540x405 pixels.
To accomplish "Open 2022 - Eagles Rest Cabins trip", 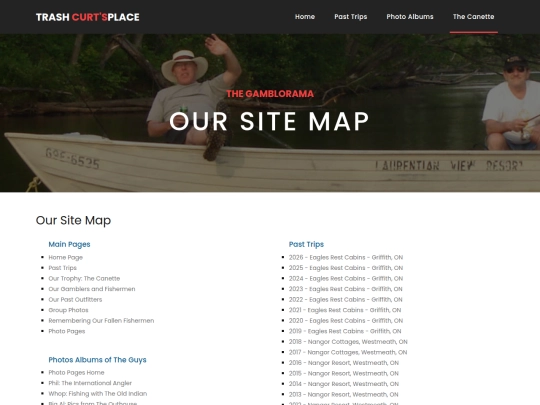I will (x=345, y=299).
